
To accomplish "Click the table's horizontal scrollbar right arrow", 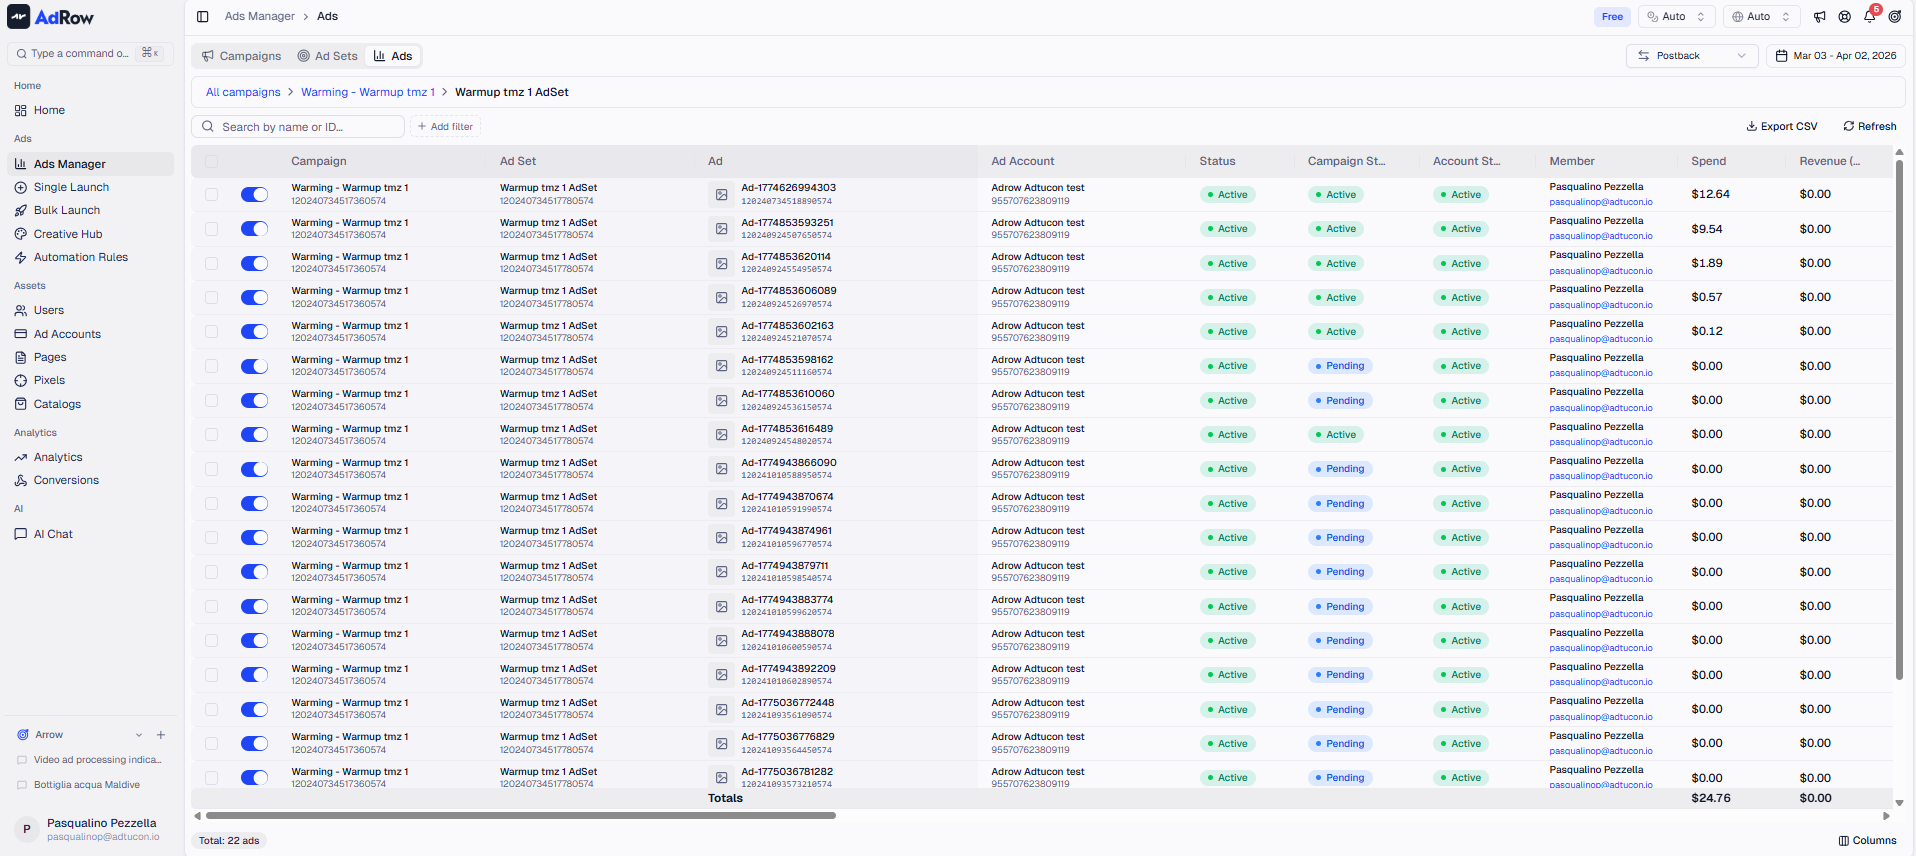I will click(1886, 816).
